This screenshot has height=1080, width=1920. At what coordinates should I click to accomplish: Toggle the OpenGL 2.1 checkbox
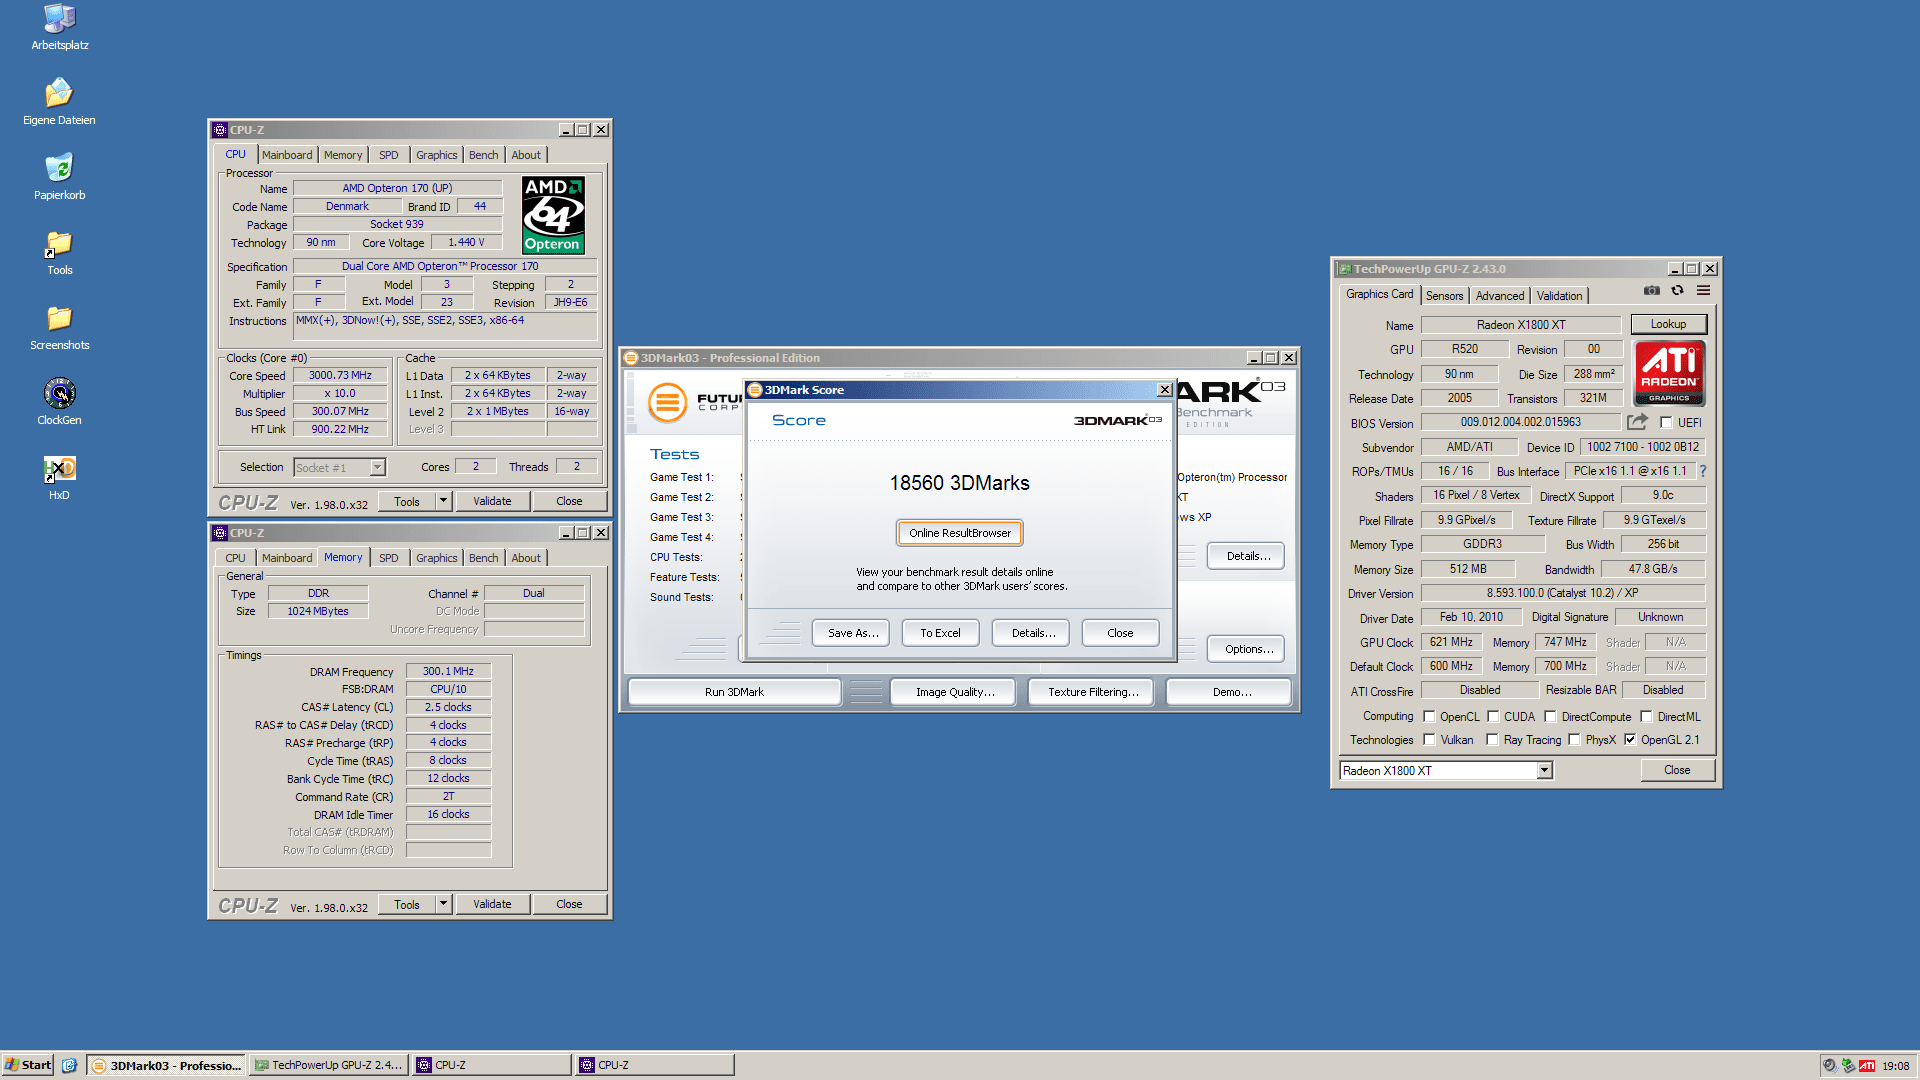(1630, 739)
